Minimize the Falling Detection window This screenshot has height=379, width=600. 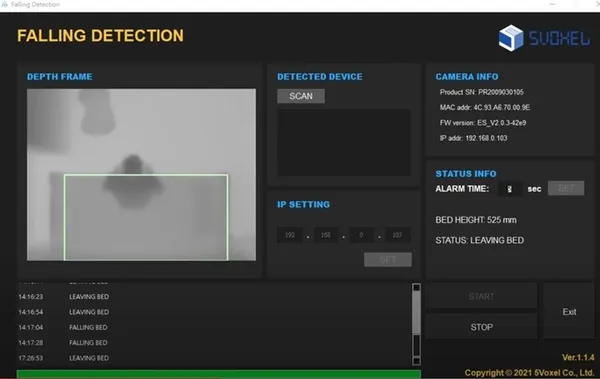(x=552, y=4)
